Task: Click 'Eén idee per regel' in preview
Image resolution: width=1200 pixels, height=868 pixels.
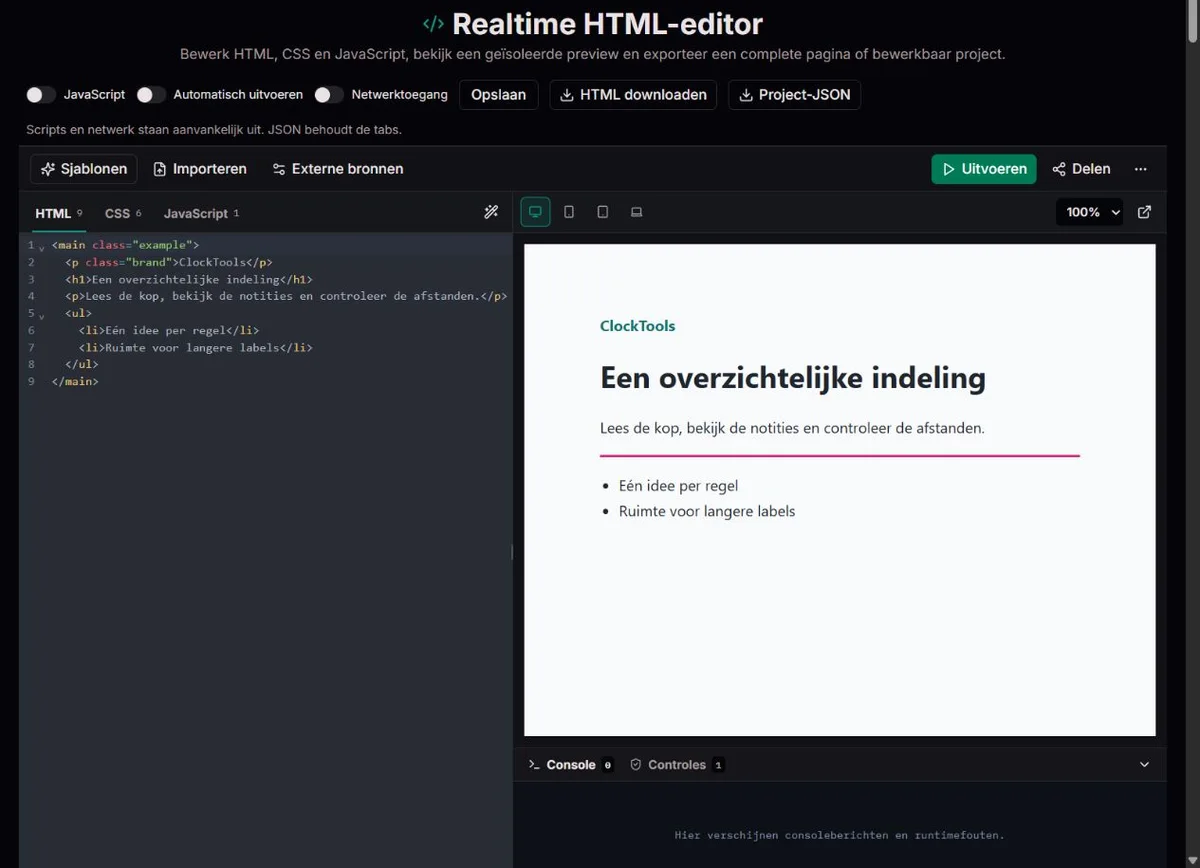Action: (x=678, y=486)
